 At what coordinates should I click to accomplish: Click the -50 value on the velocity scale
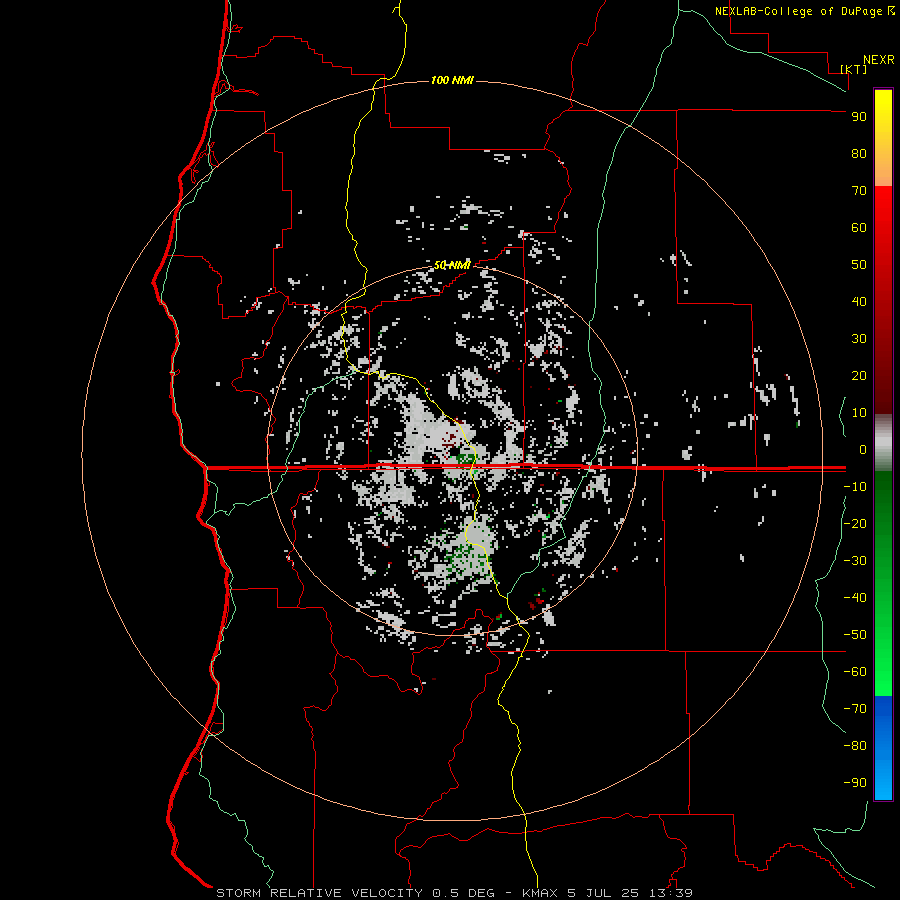[x=855, y=635]
